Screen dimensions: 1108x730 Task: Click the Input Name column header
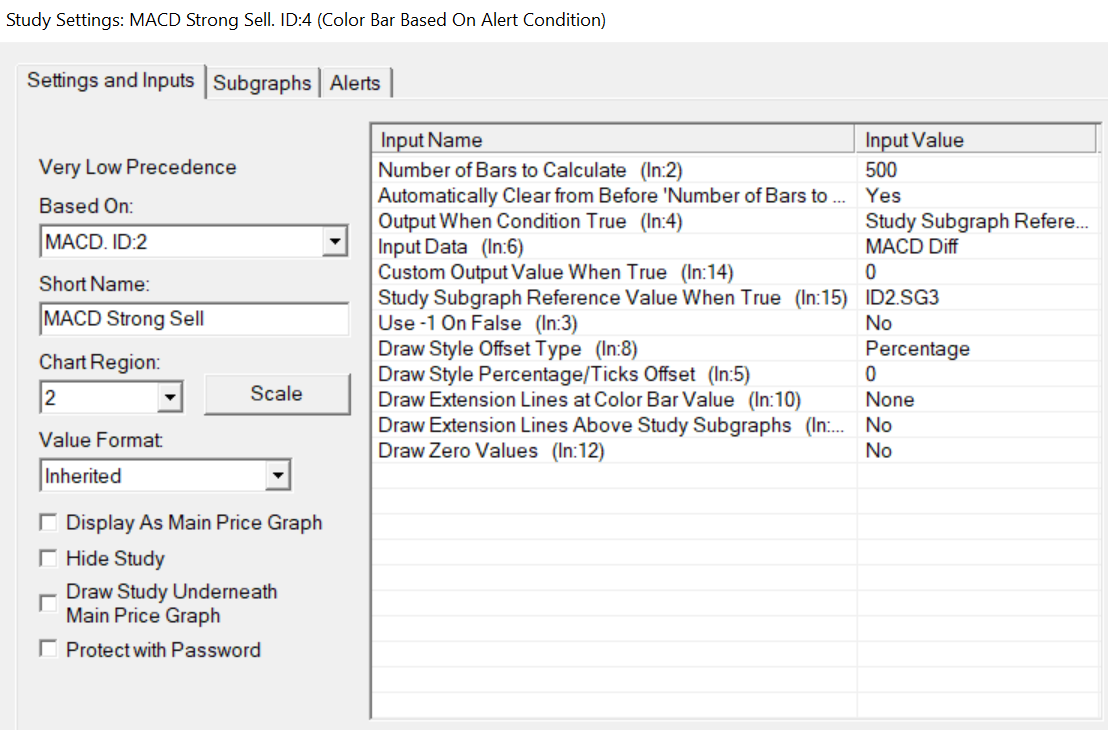point(612,140)
